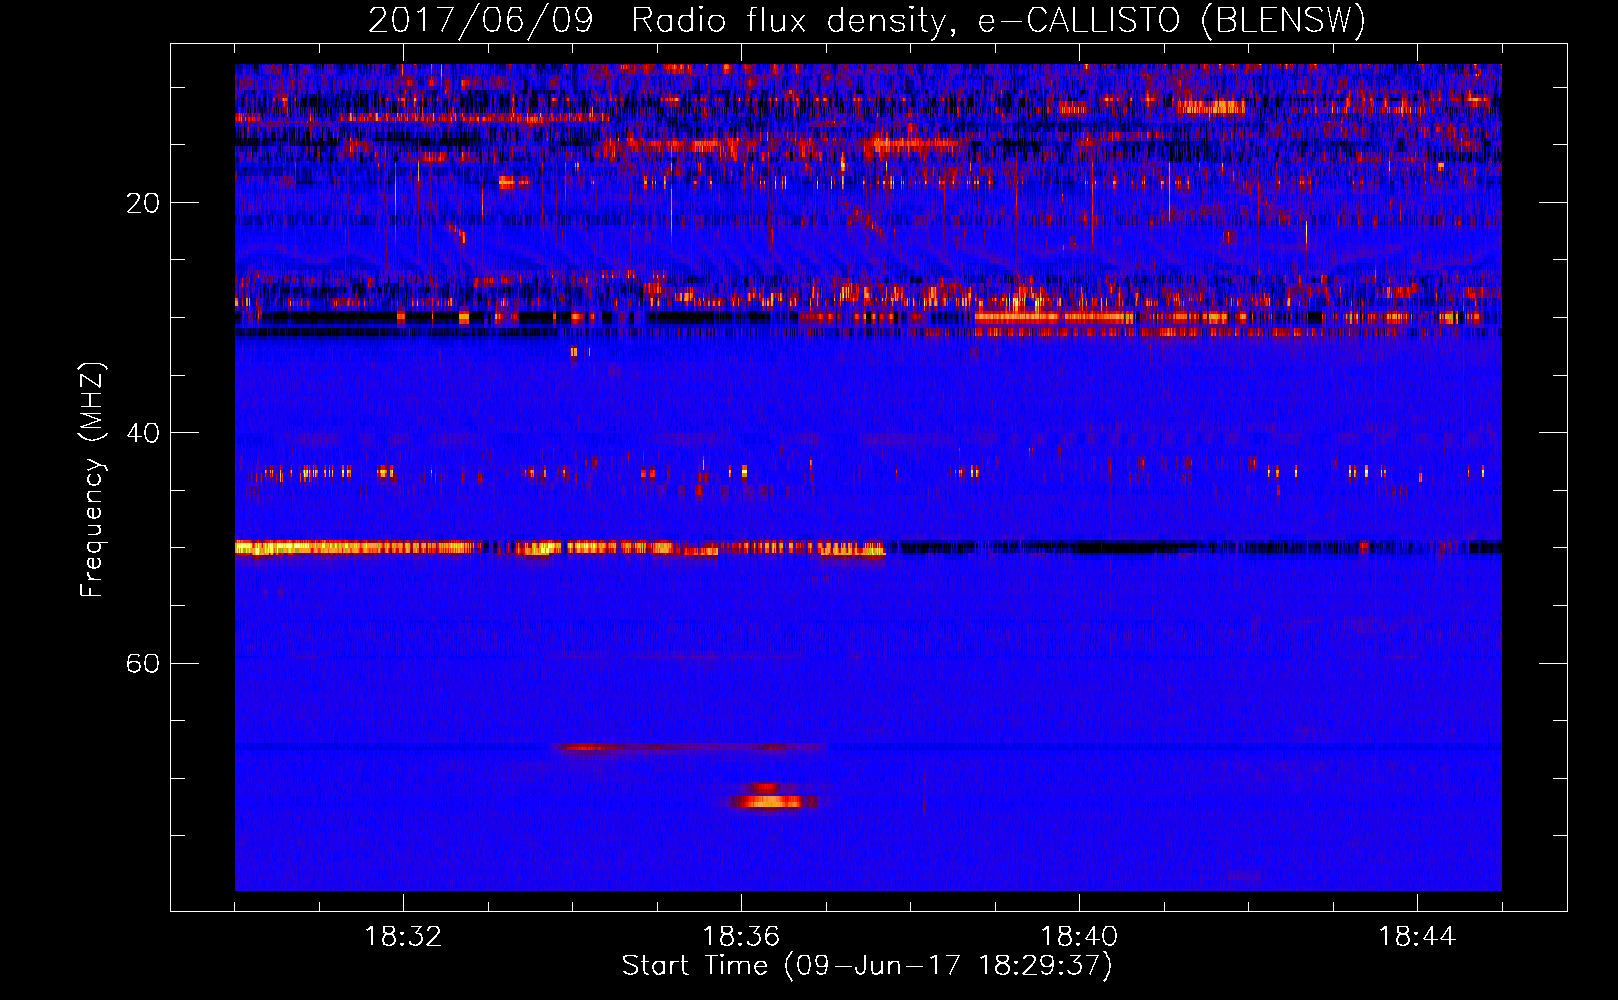Click the 18:44 time tick label
Screen dimensions: 1618x1000
tap(1417, 936)
